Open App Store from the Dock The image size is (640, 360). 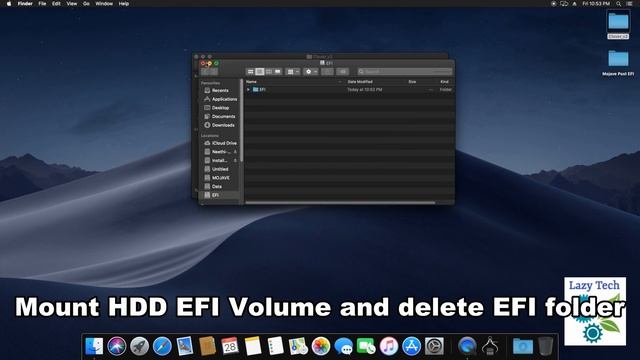pyautogui.click(x=411, y=346)
